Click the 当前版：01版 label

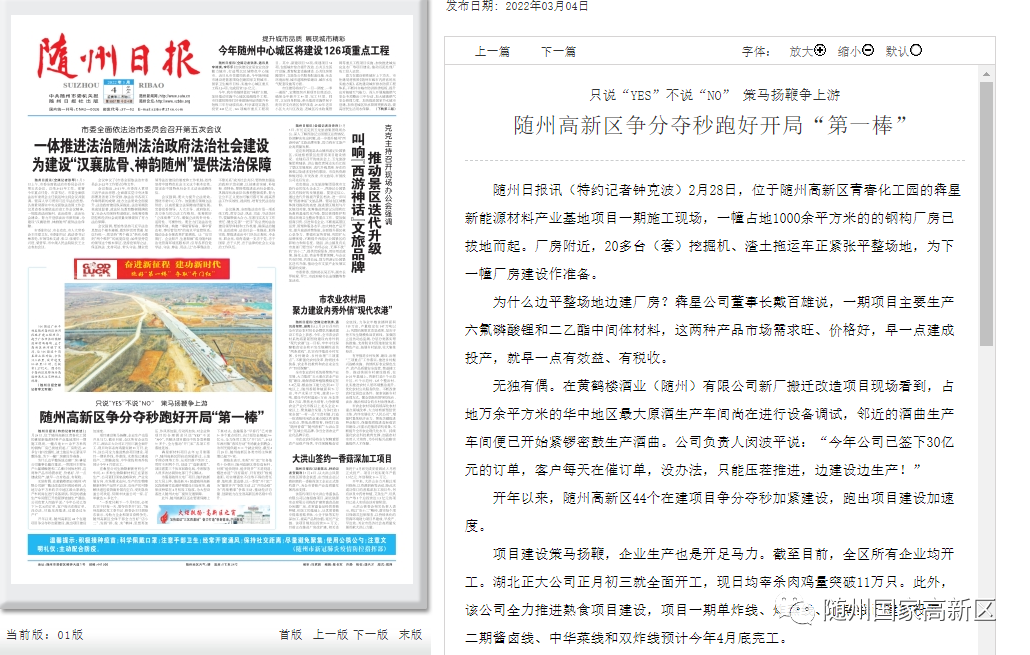click(45, 634)
